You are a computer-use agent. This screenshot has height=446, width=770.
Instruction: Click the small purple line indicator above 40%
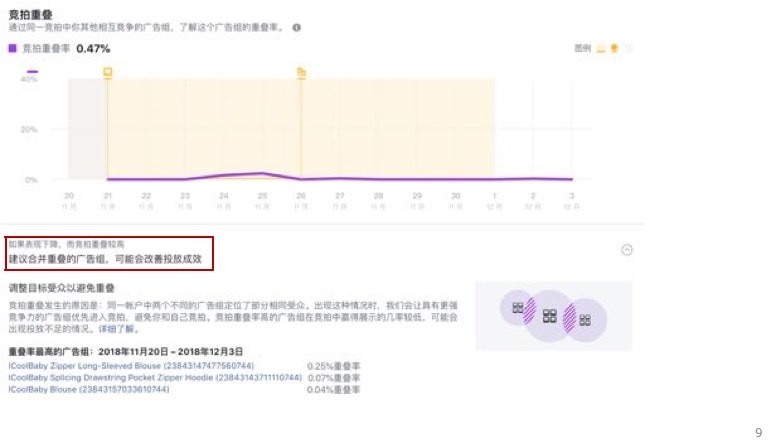point(32,72)
